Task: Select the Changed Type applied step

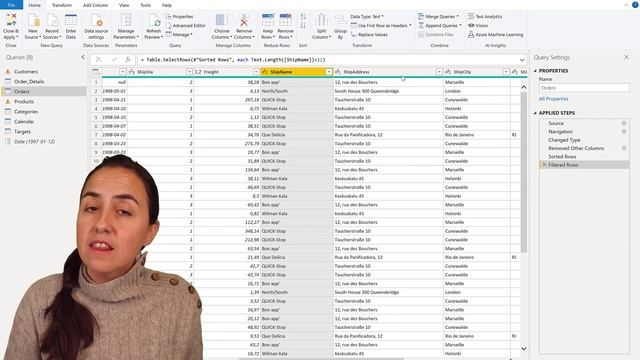Action: [564, 140]
